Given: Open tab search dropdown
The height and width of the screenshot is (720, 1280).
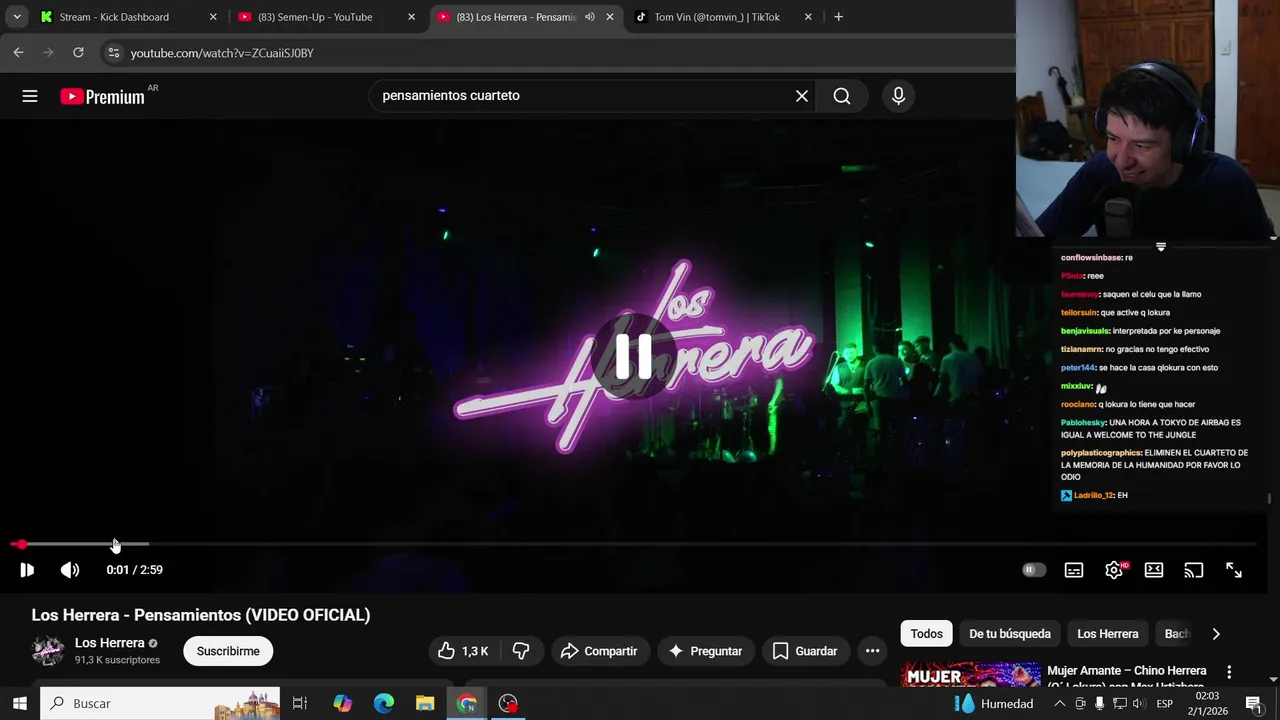Looking at the screenshot, I should [x=17, y=17].
